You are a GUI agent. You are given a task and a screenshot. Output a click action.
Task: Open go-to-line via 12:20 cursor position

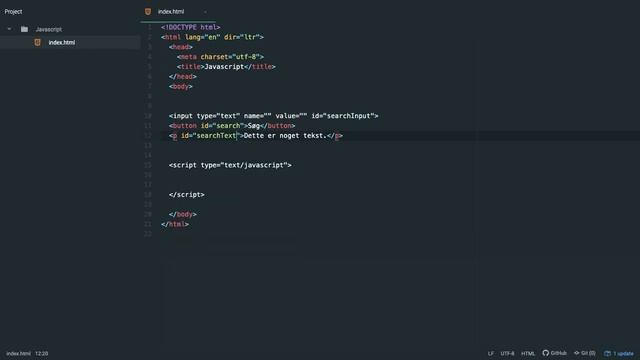(x=42, y=353)
